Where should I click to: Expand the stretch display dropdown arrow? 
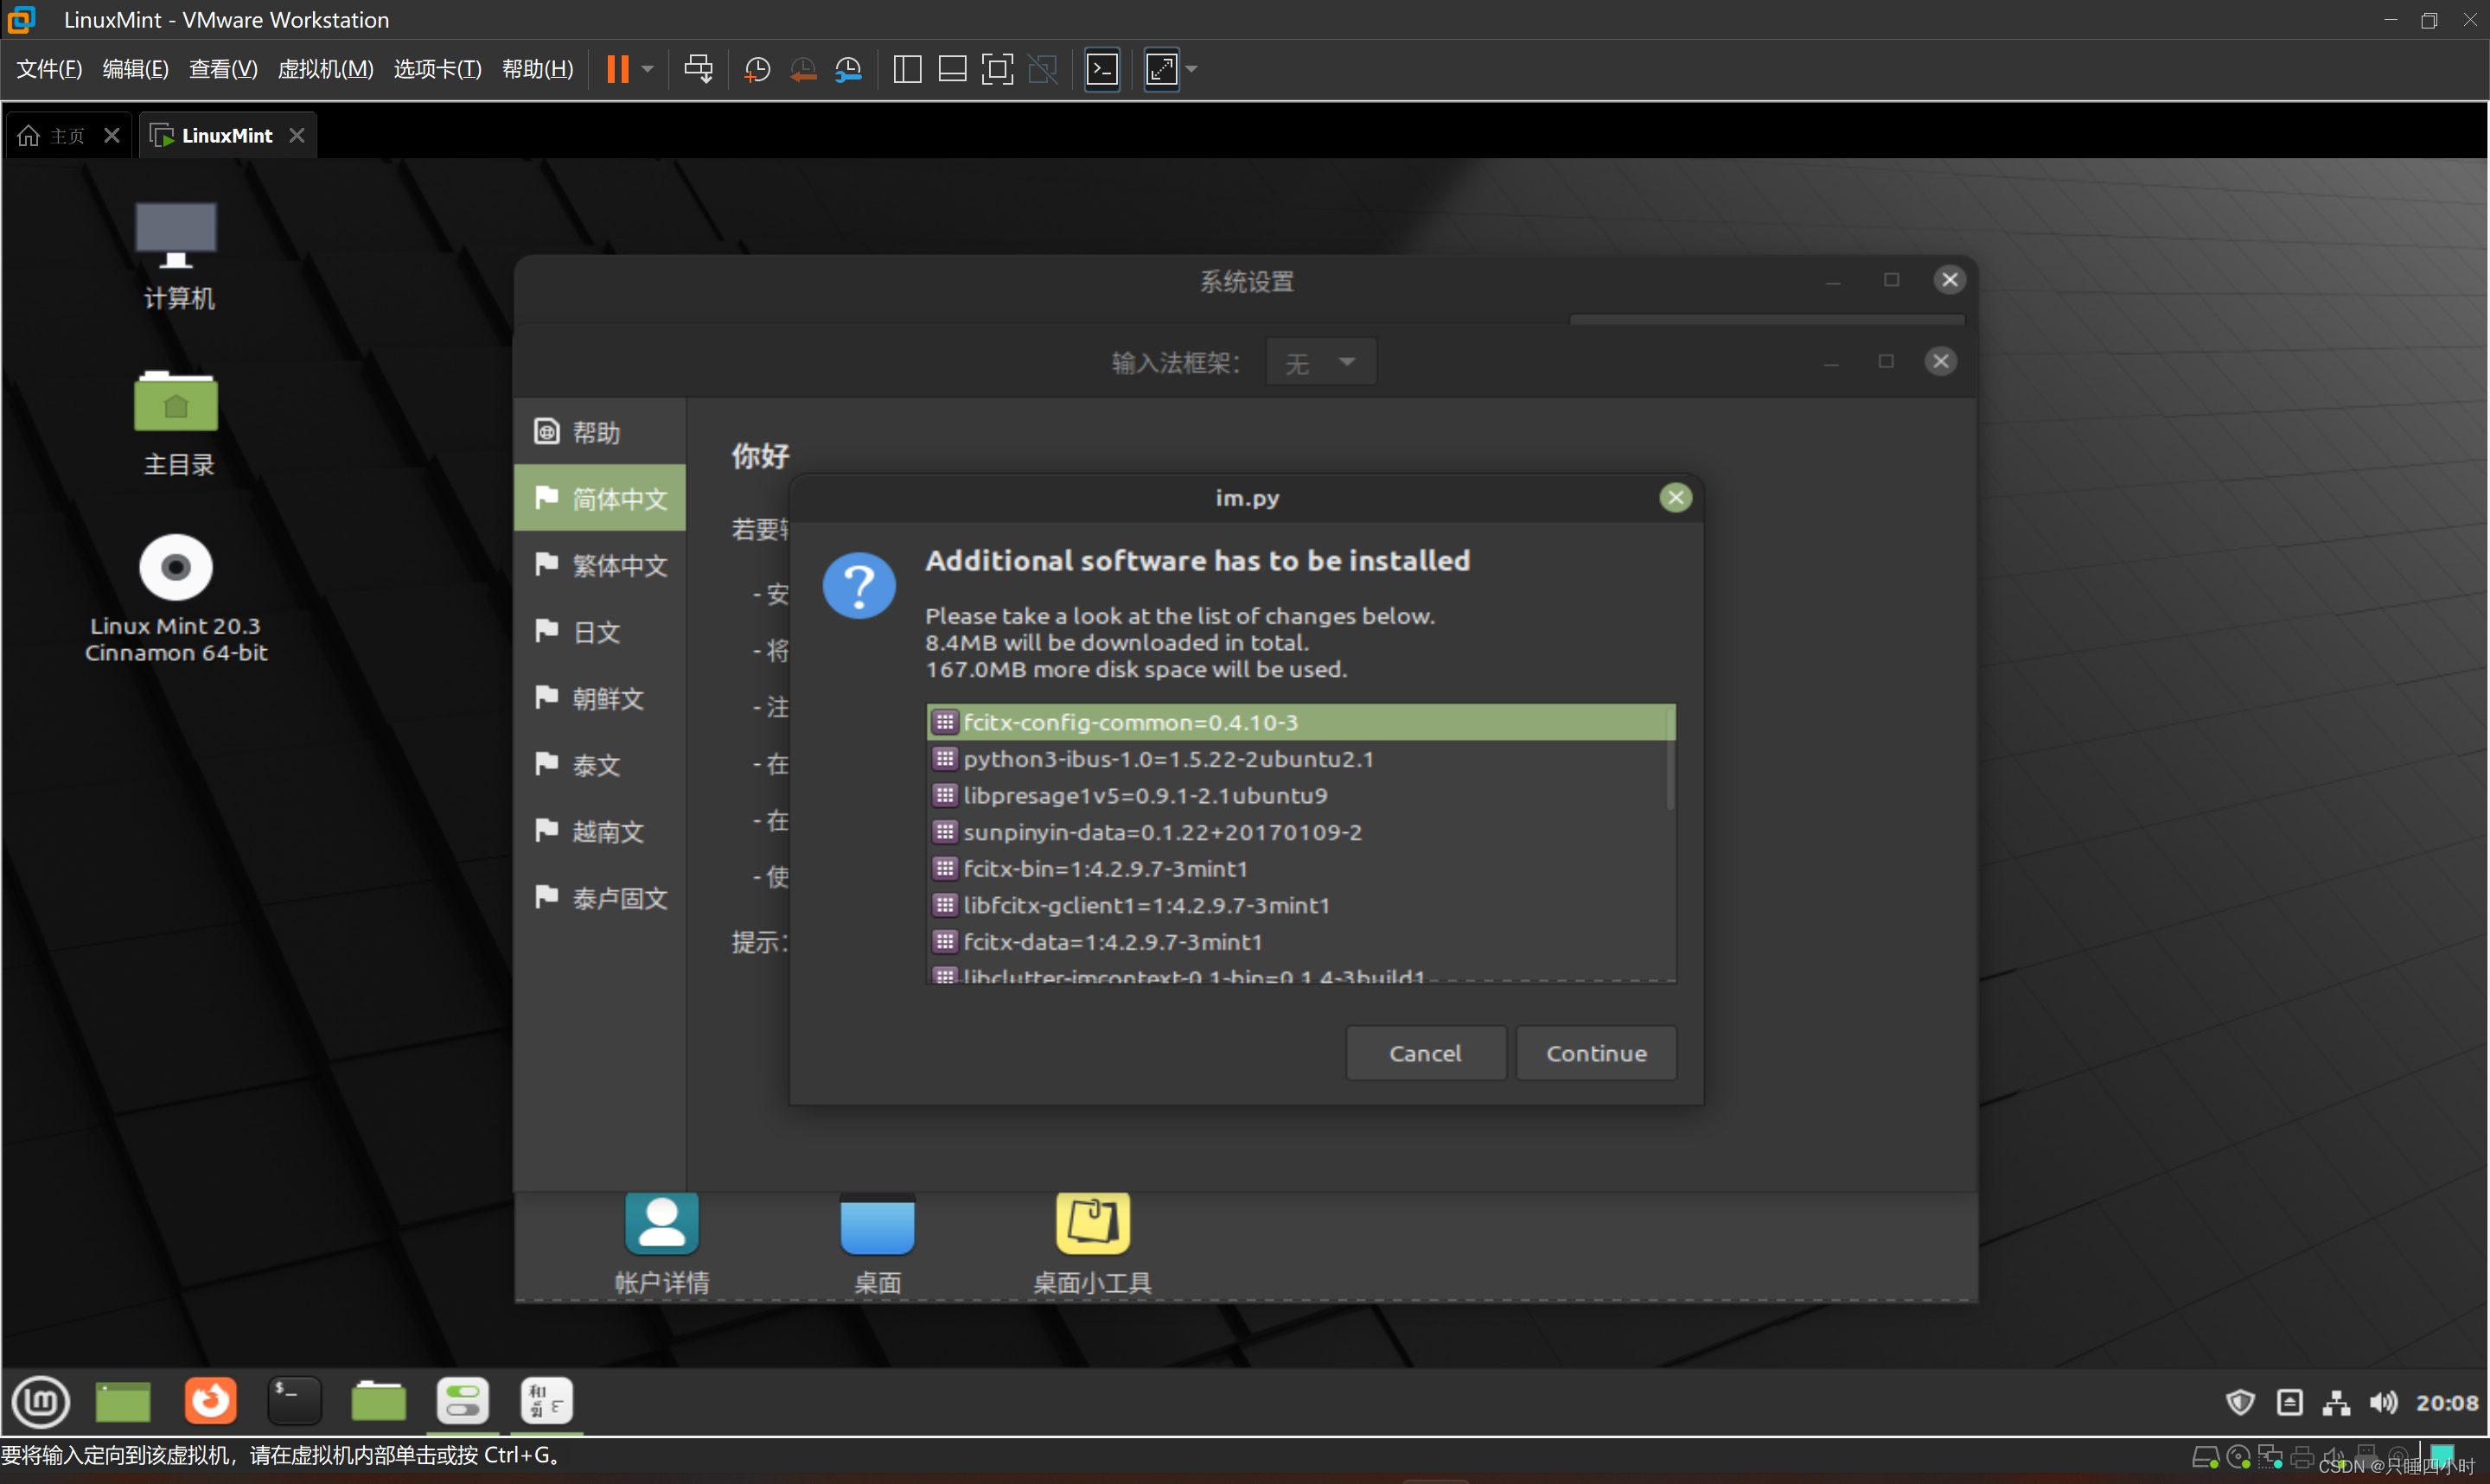[x=1191, y=69]
